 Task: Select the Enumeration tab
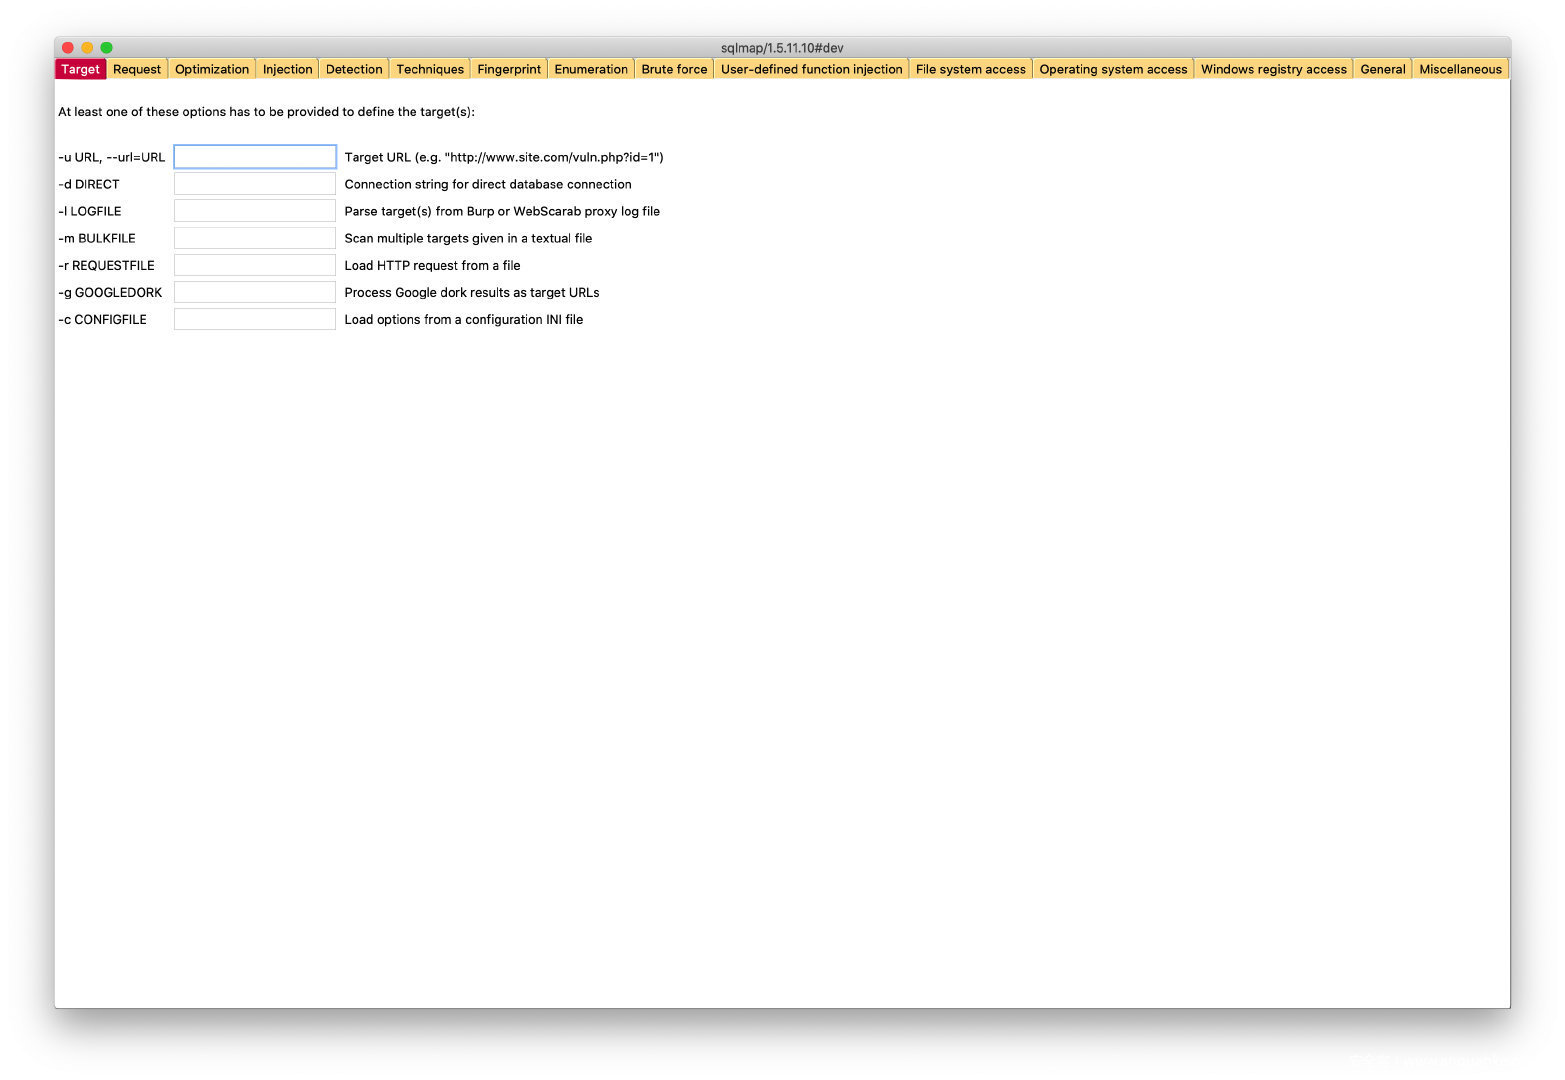coord(590,69)
